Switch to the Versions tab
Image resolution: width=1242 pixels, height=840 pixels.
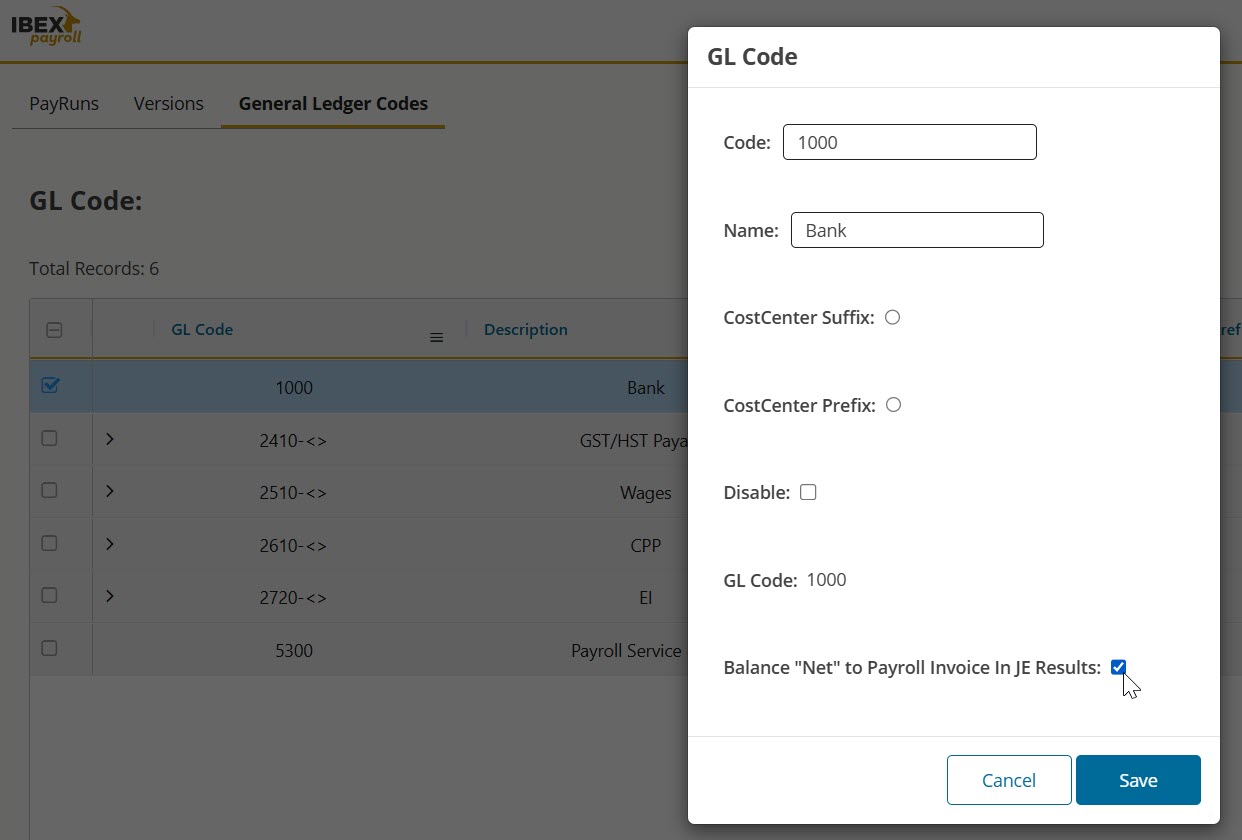pyautogui.click(x=169, y=104)
